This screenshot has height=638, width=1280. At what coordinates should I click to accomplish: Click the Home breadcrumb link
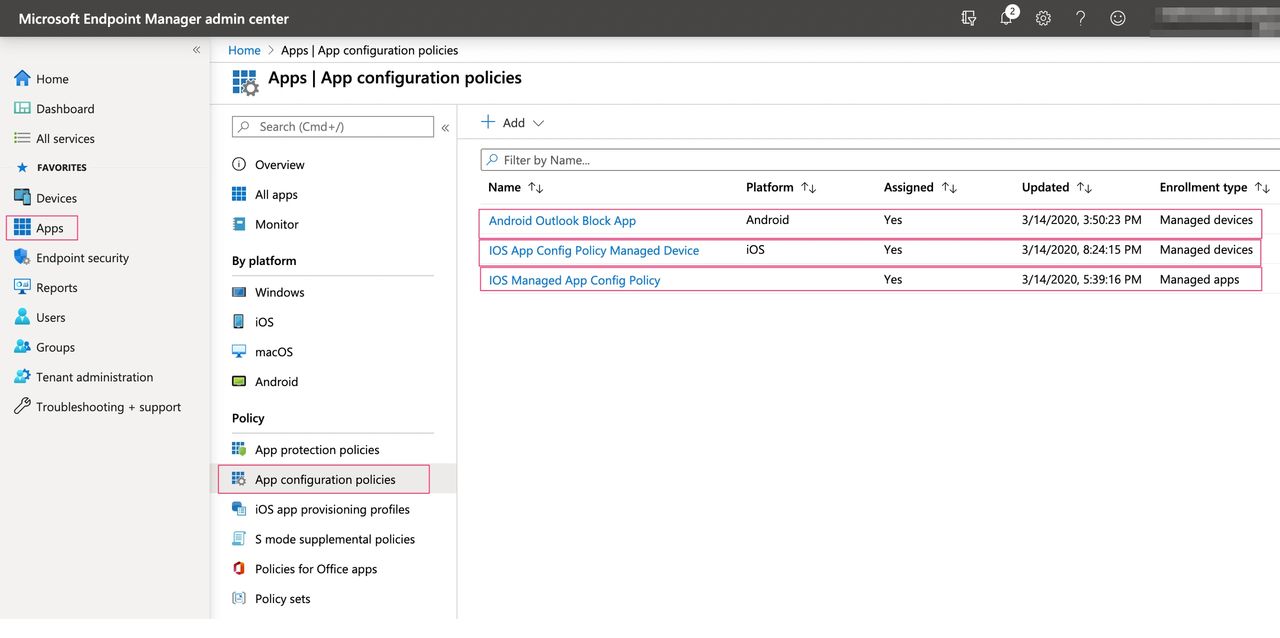click(x=244, y=50)
